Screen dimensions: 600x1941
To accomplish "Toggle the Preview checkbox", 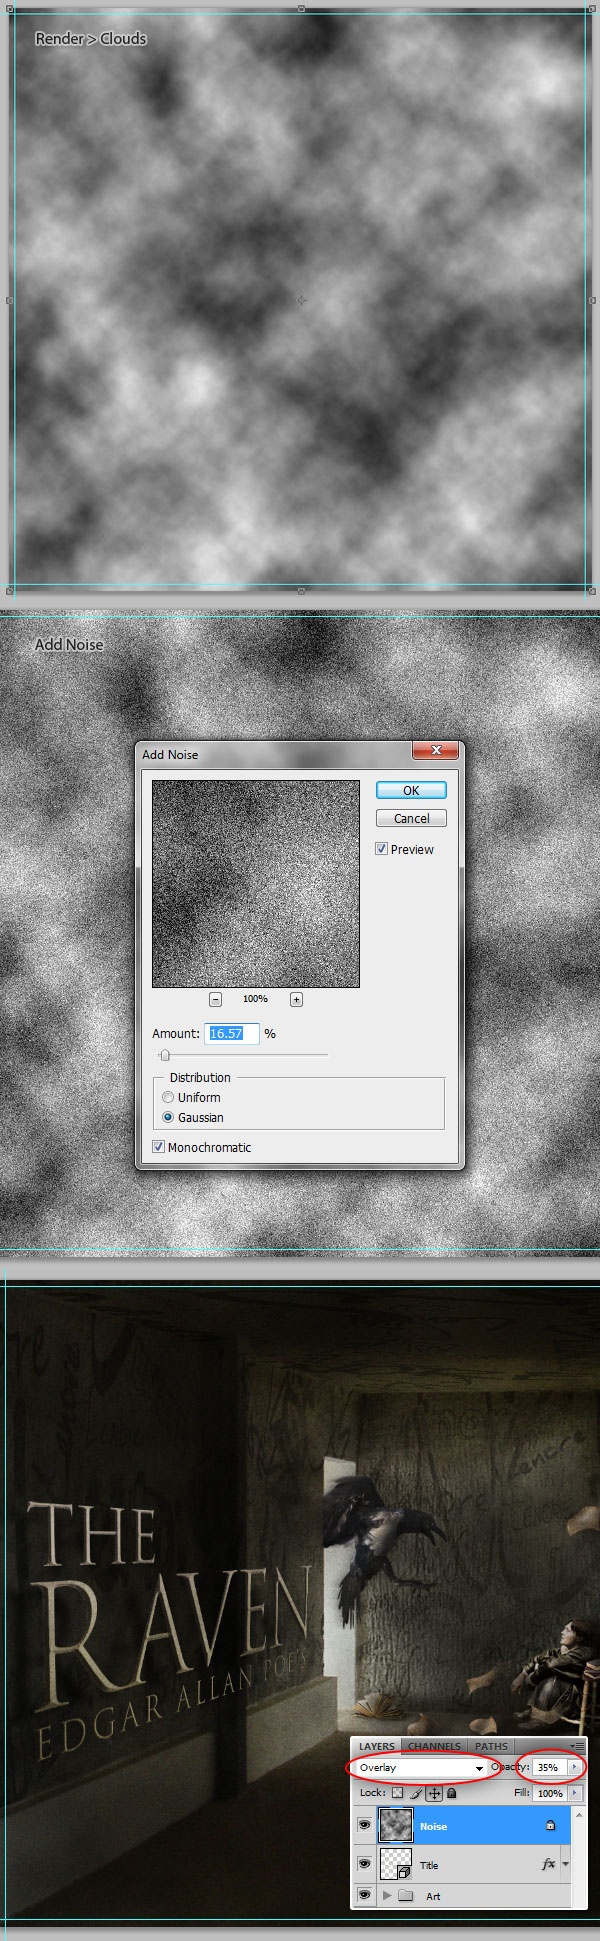I will (x=381, y=849).
